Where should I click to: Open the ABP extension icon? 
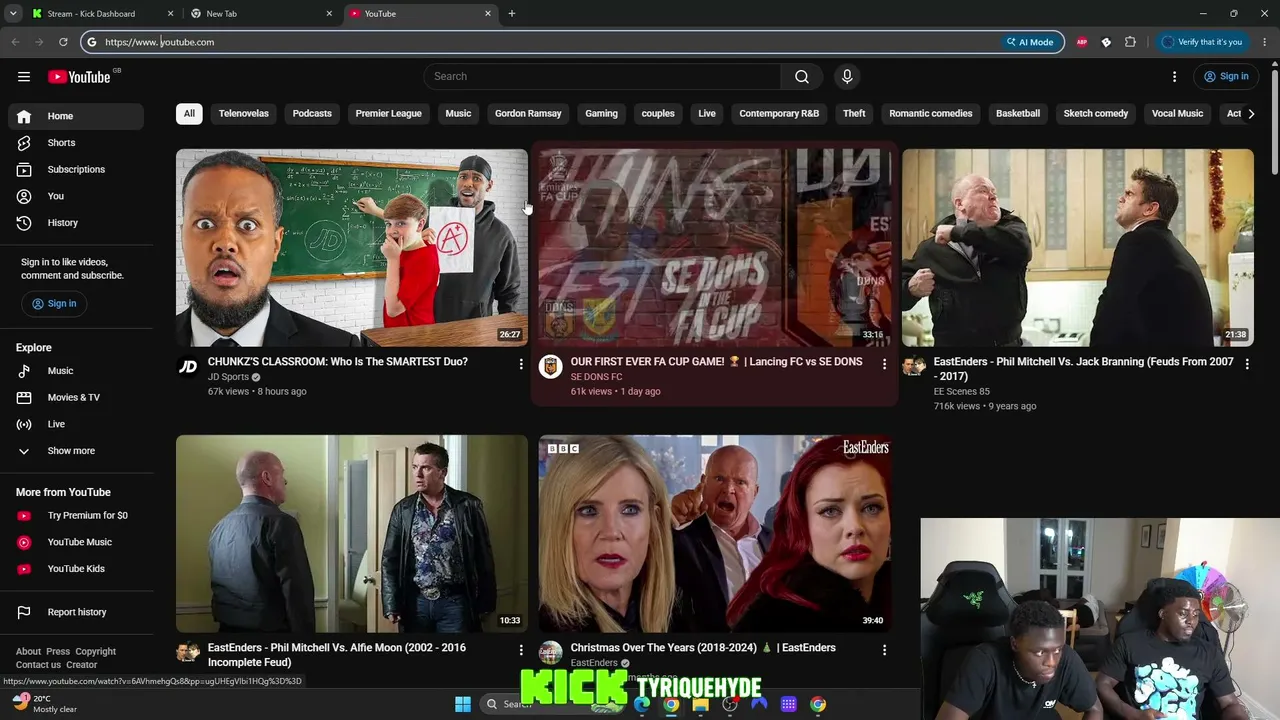[x=1082, y=42]
